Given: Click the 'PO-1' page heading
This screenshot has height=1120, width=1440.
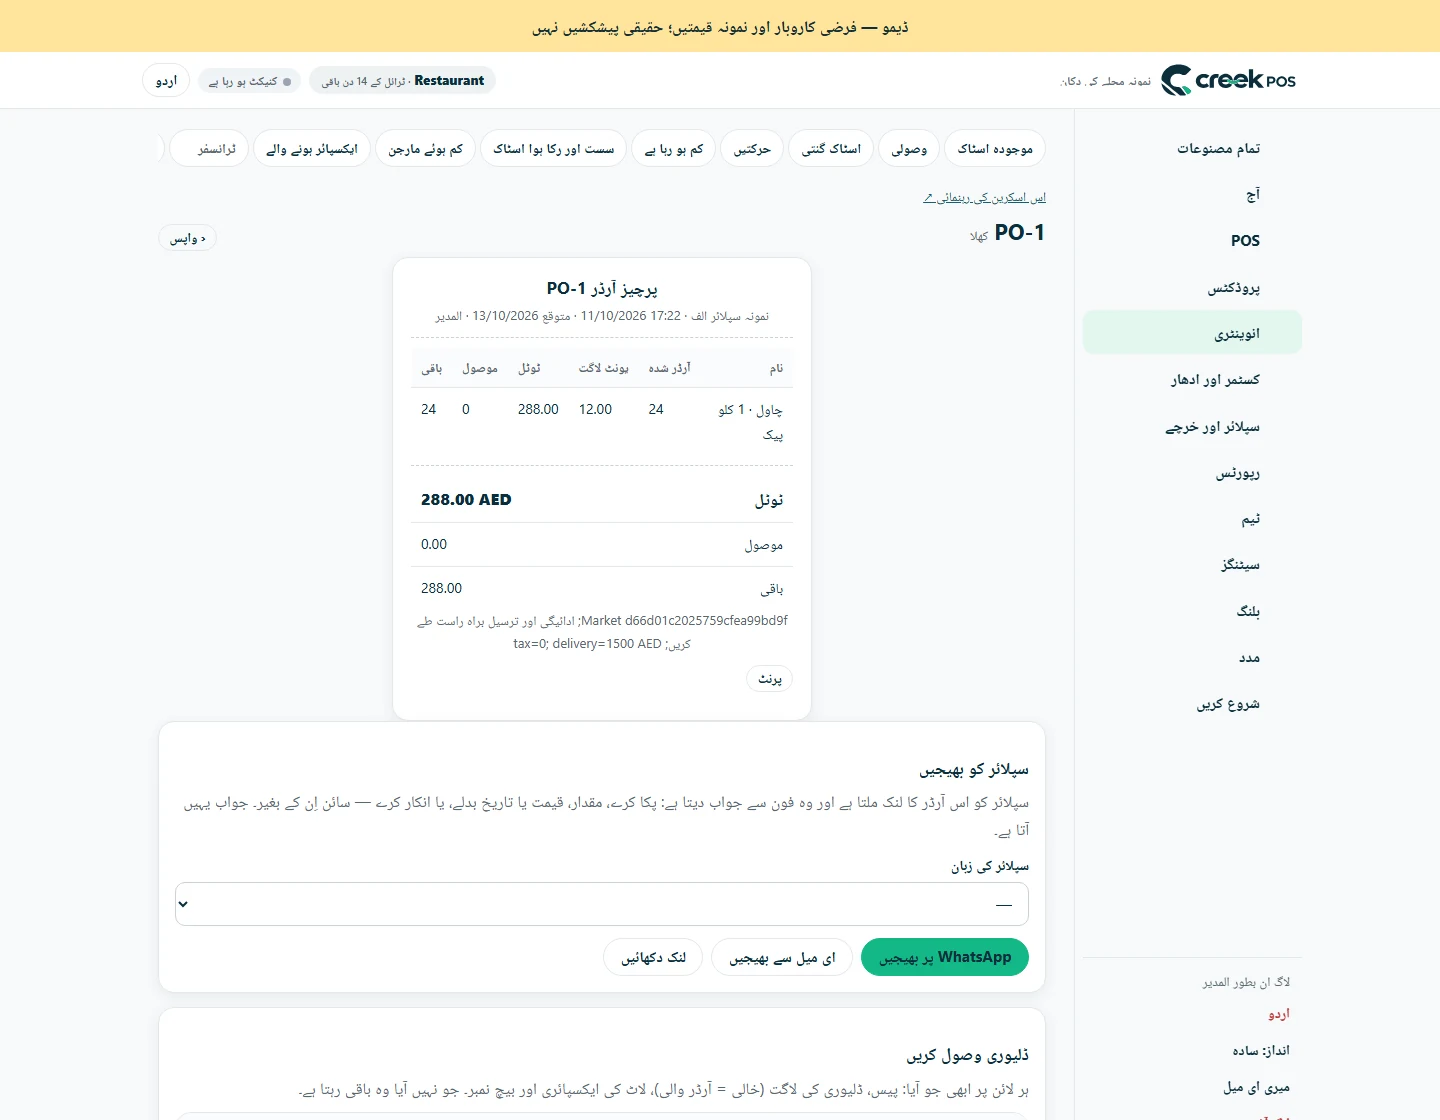Looking at the screenshot, I should coord(1020,232).
